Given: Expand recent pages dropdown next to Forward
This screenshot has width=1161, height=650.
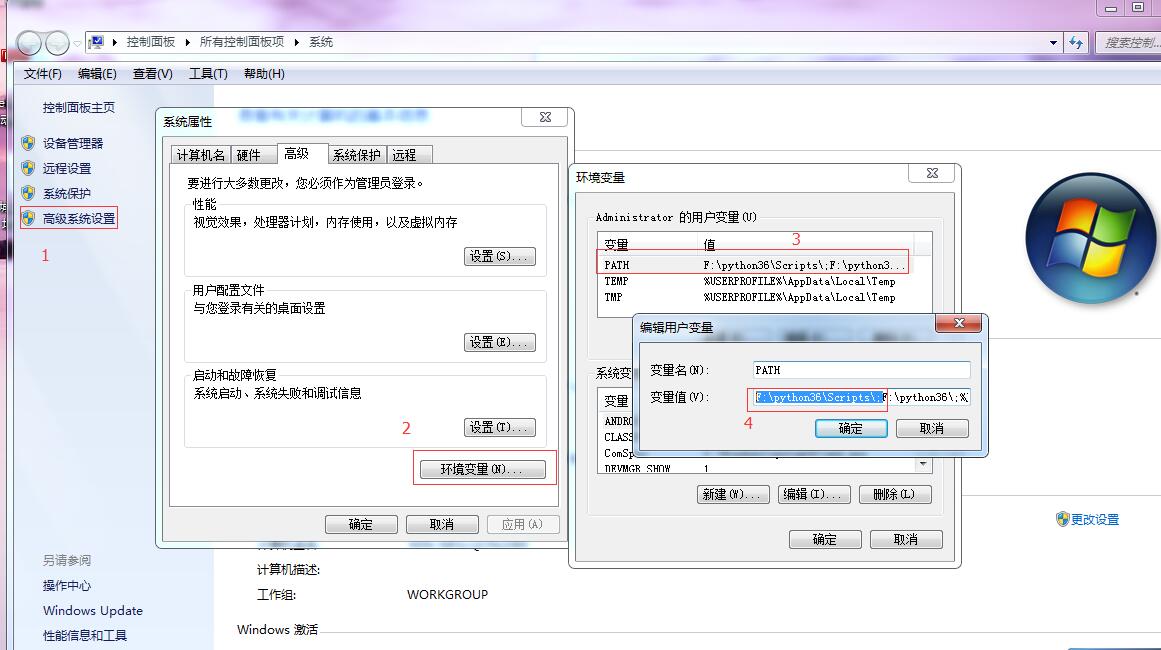Looking at the screenshot, I should tap(77, 44).
